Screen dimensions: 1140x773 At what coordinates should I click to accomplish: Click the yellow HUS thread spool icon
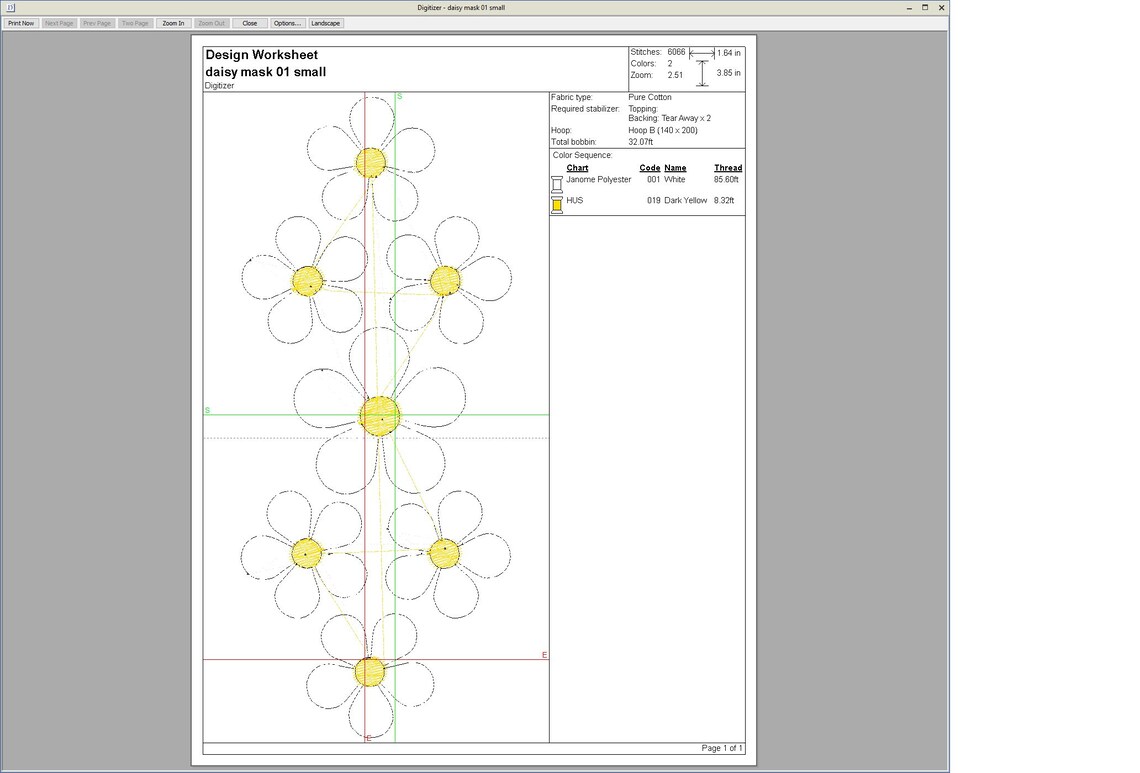click(x=557, y=205)
